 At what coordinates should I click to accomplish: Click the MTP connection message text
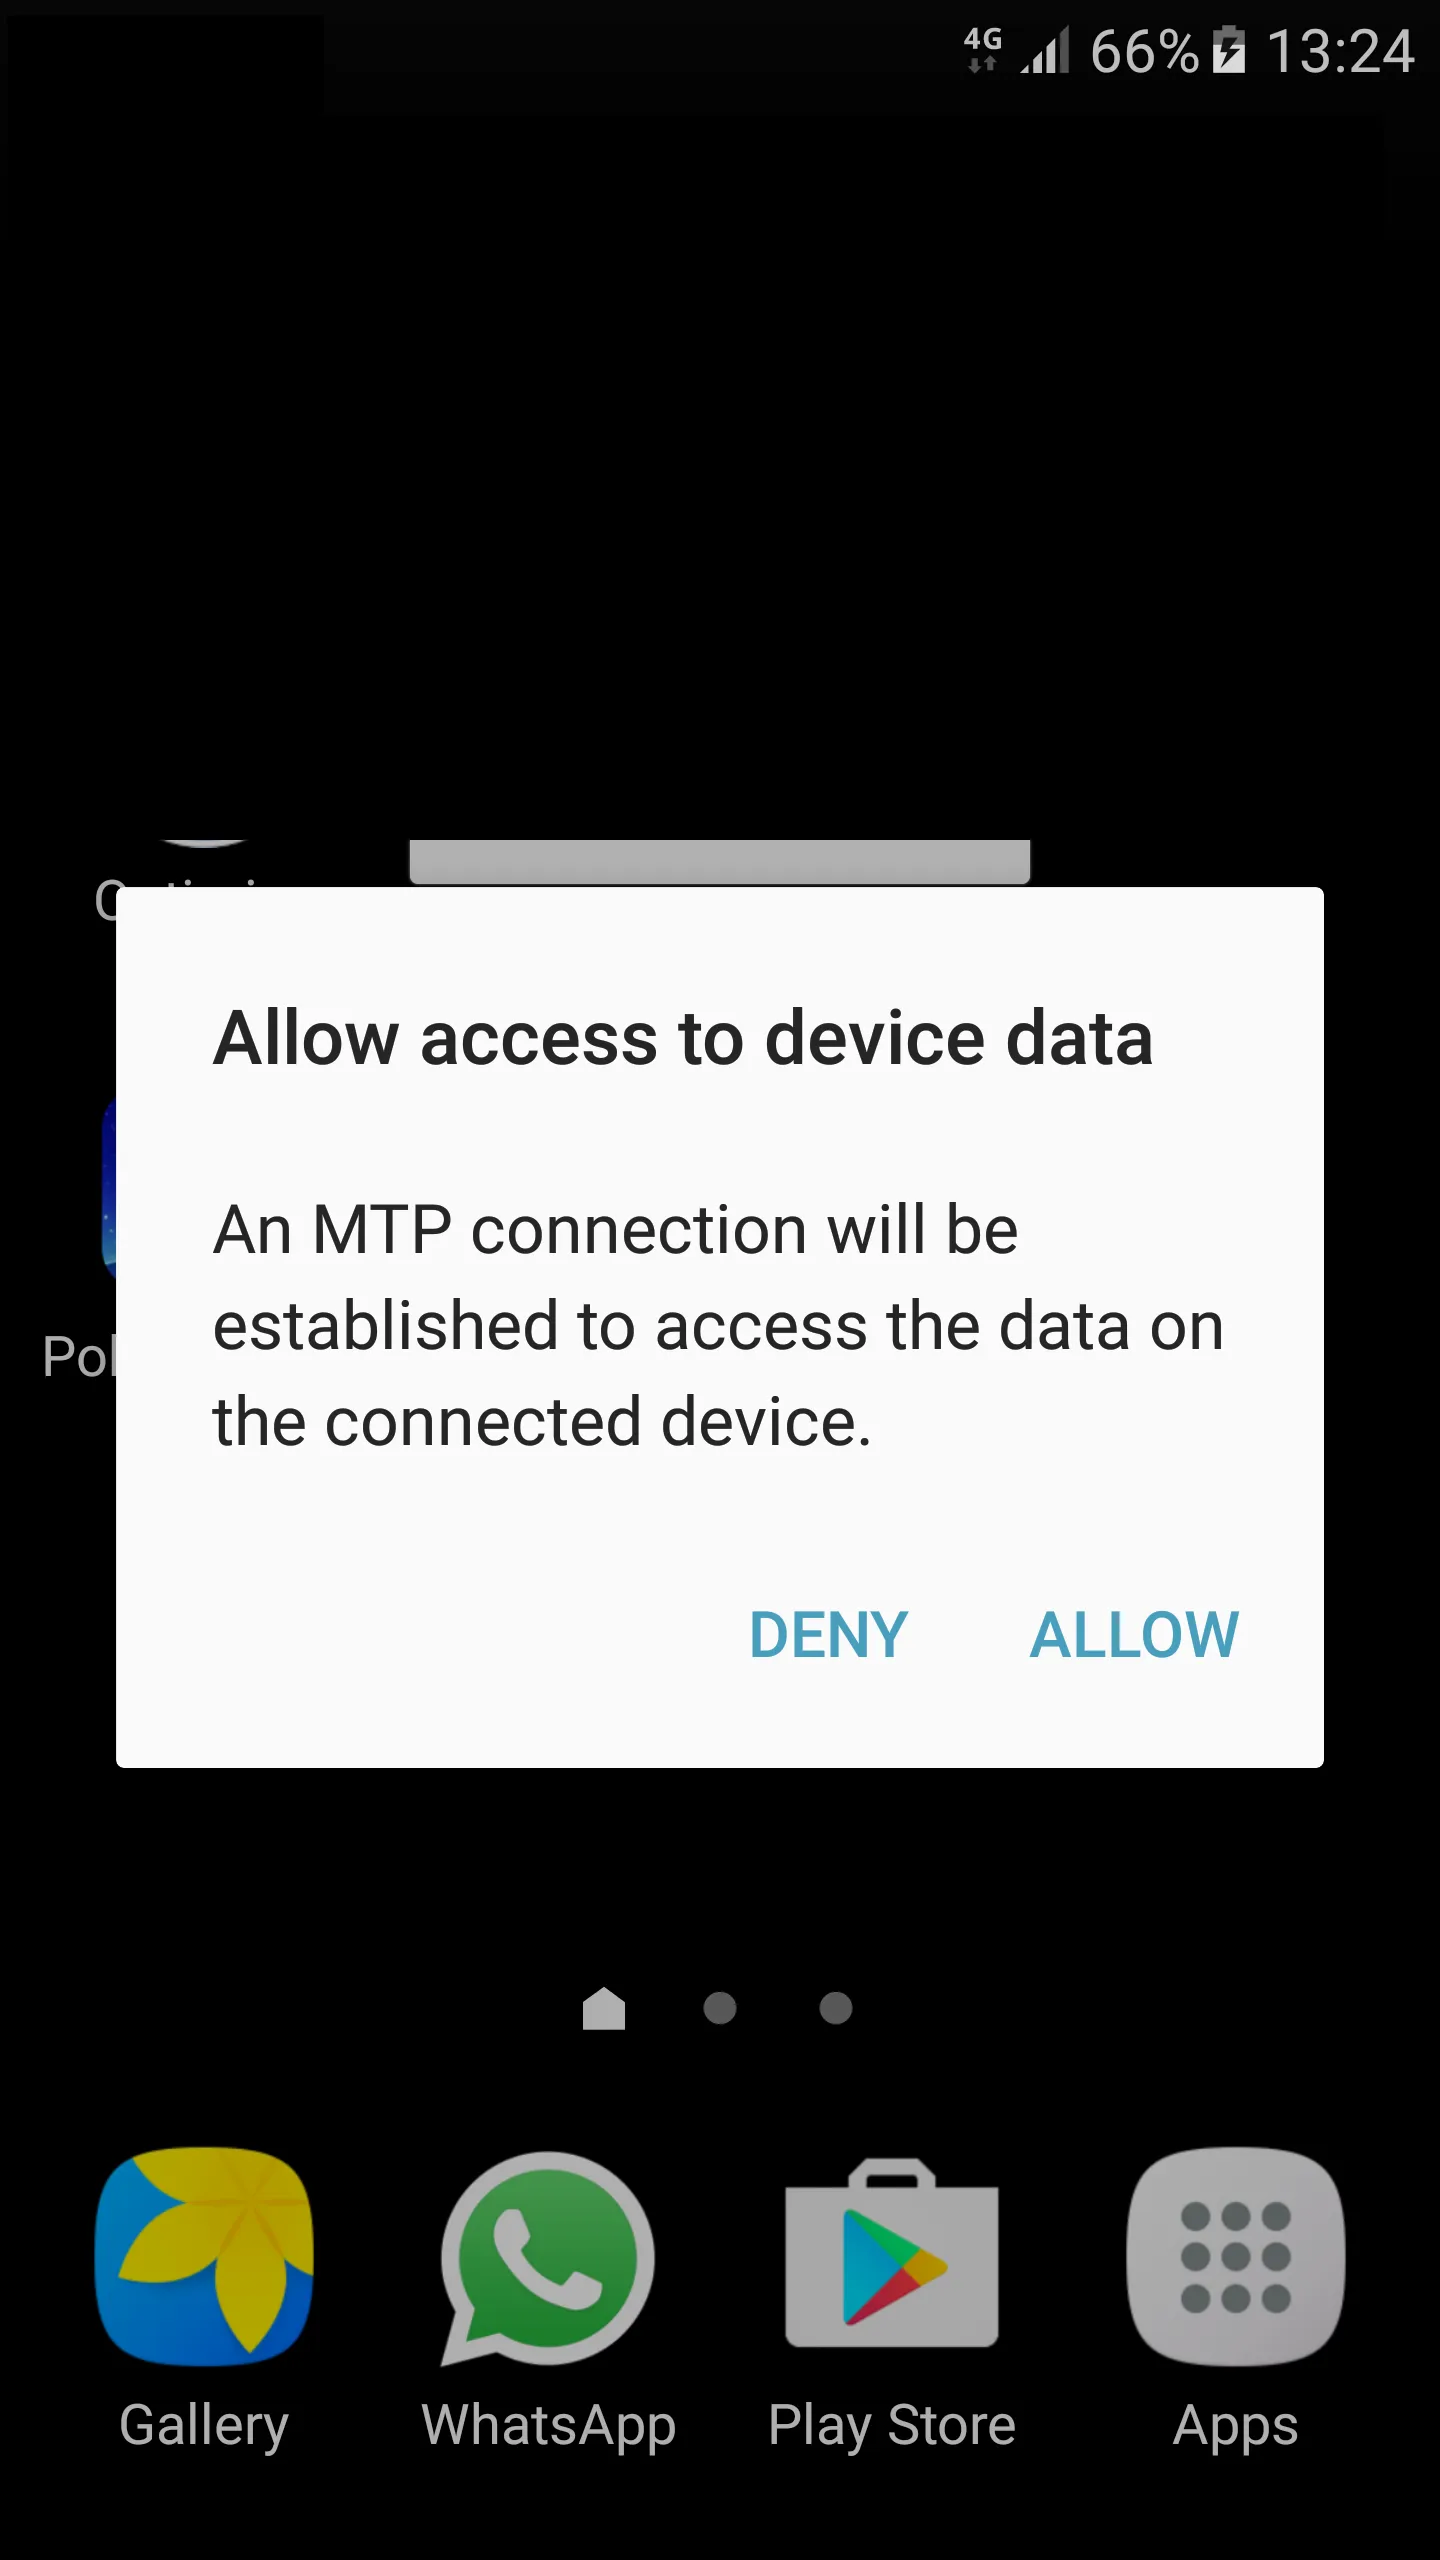coord(718,1326)
